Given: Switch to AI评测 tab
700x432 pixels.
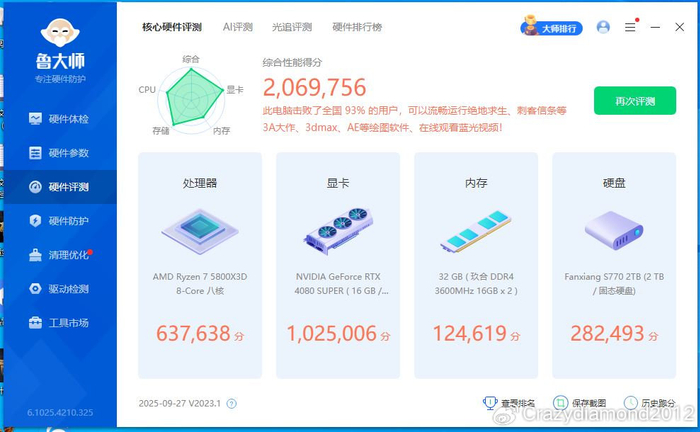Looking at the screenshot, I should tap(238, 27).
